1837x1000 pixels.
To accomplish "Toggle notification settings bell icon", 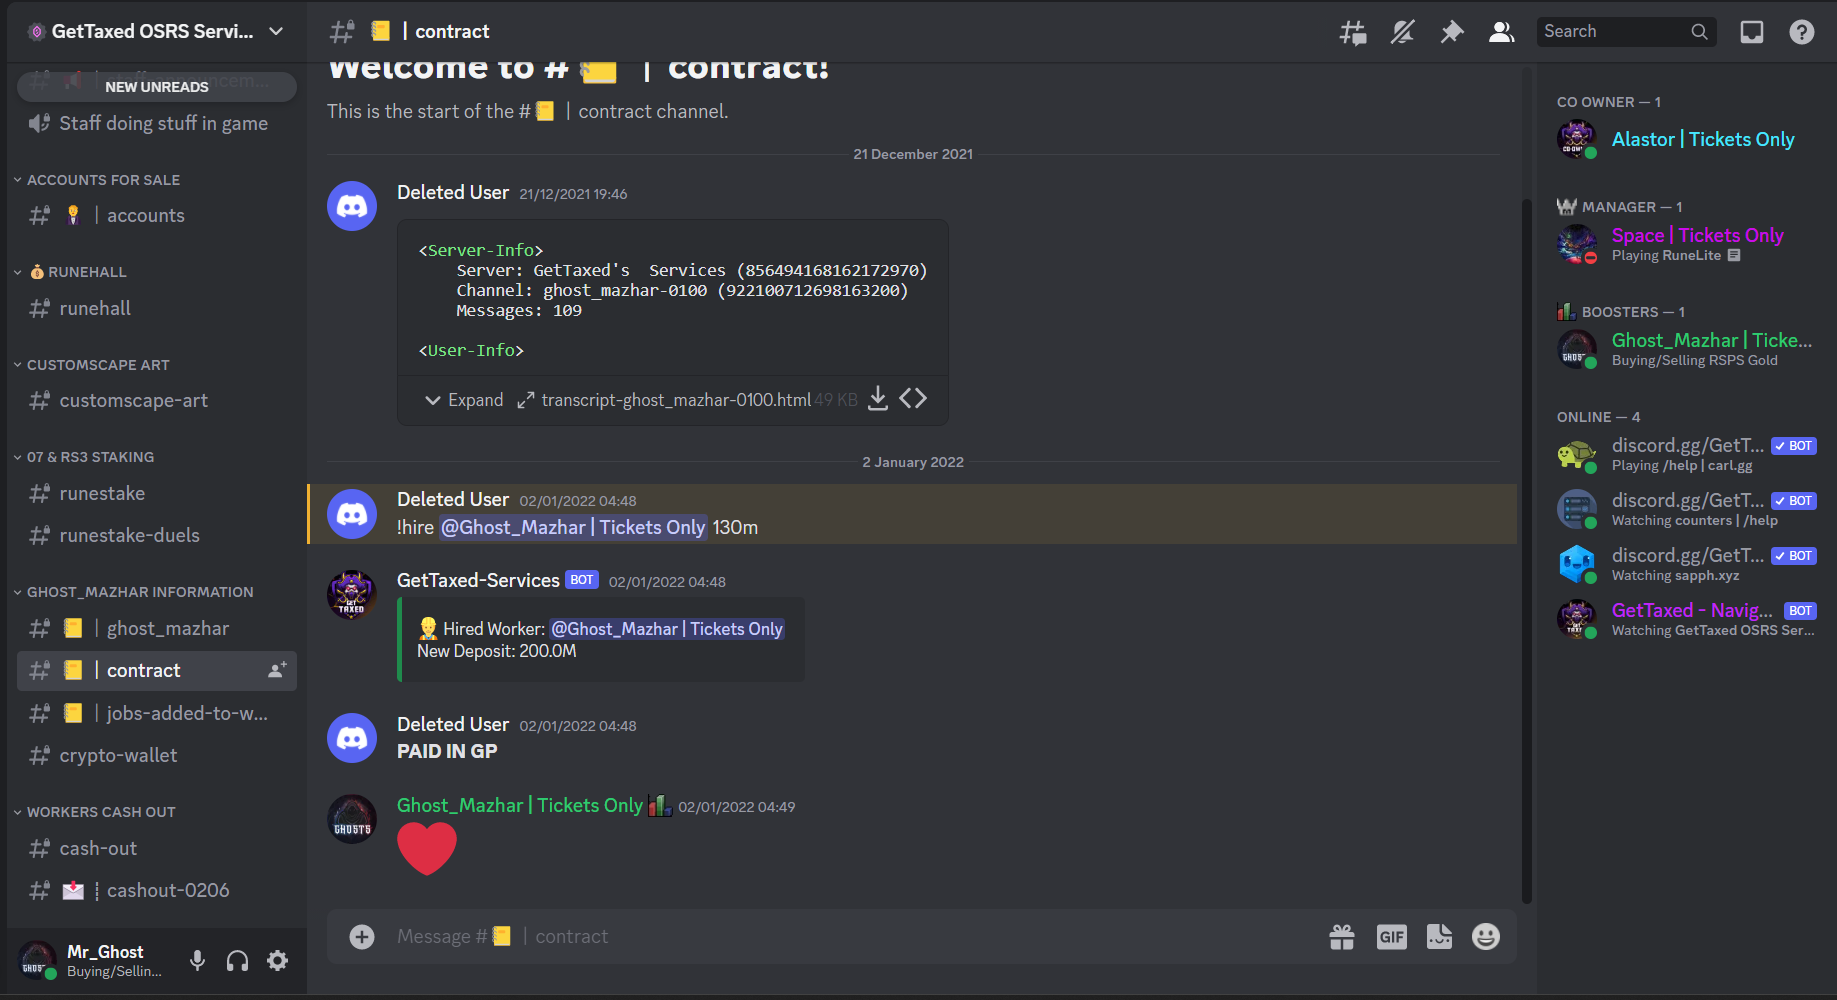I will pos(1403,32).
